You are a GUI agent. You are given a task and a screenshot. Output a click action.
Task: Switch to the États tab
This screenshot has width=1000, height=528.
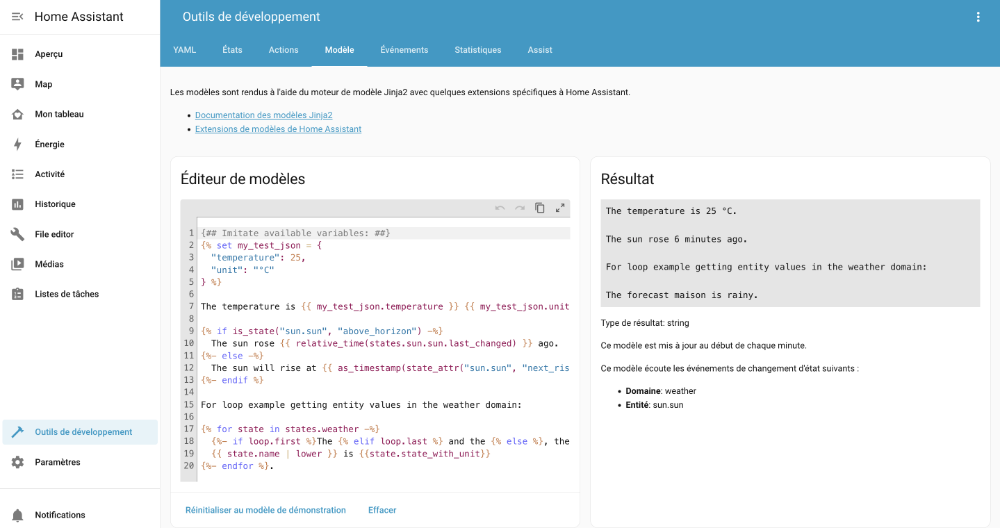[x=232, y=50]
